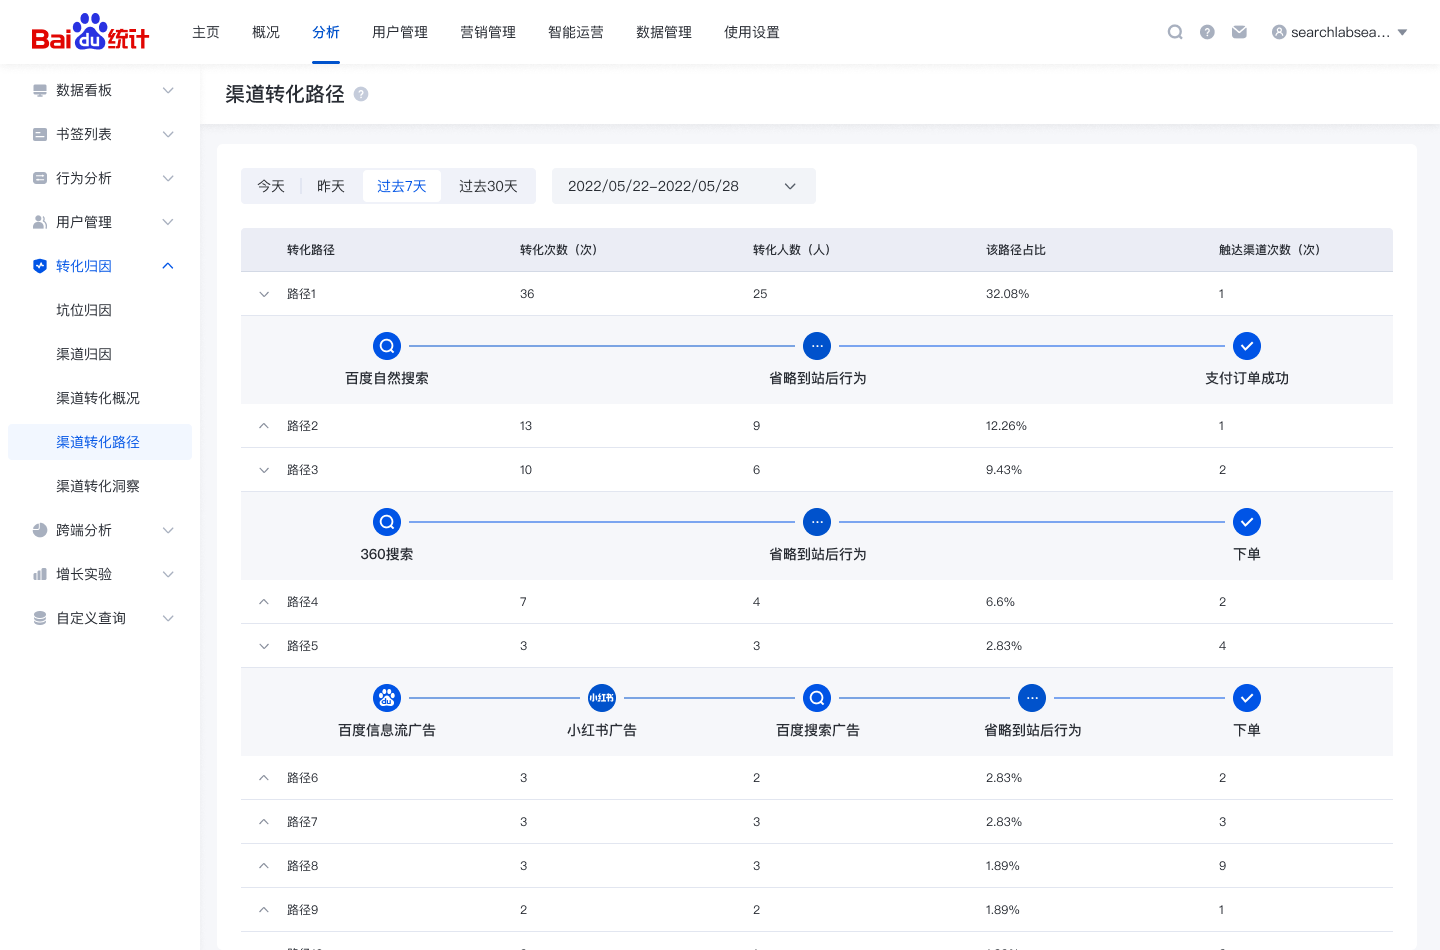Viewport: 1440px width, 950px height.
Task: Click the 用户管理 sidebar people icon
Action: 40,222
